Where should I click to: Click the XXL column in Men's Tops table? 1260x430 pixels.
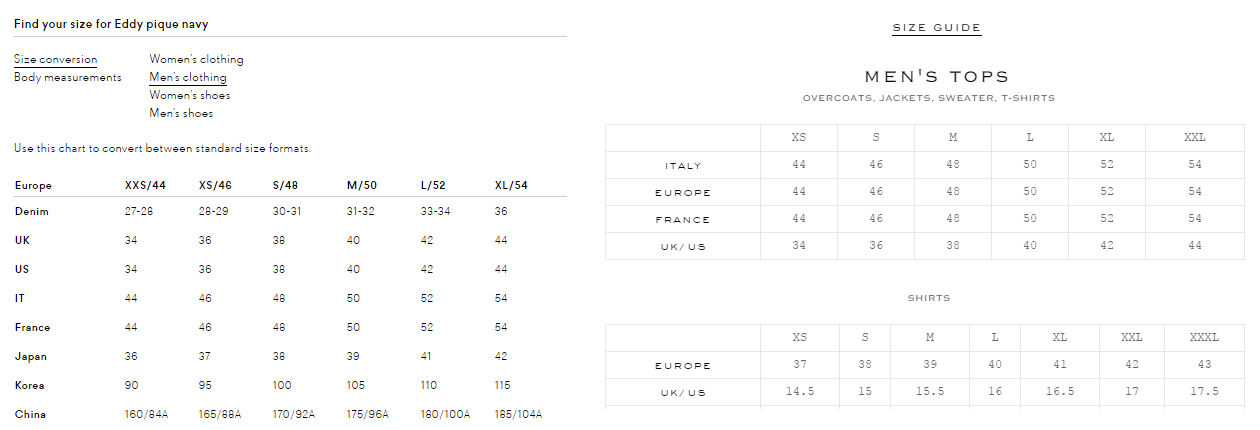pyautogui.click(x=1194, y=137)
